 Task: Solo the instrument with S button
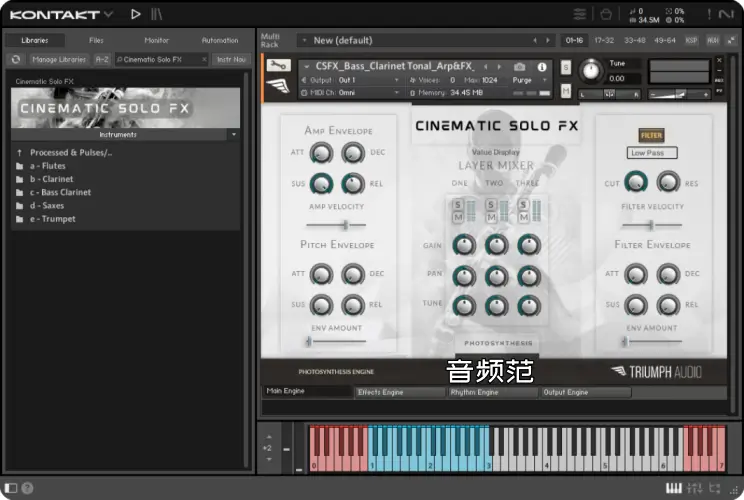click(566, 67)
